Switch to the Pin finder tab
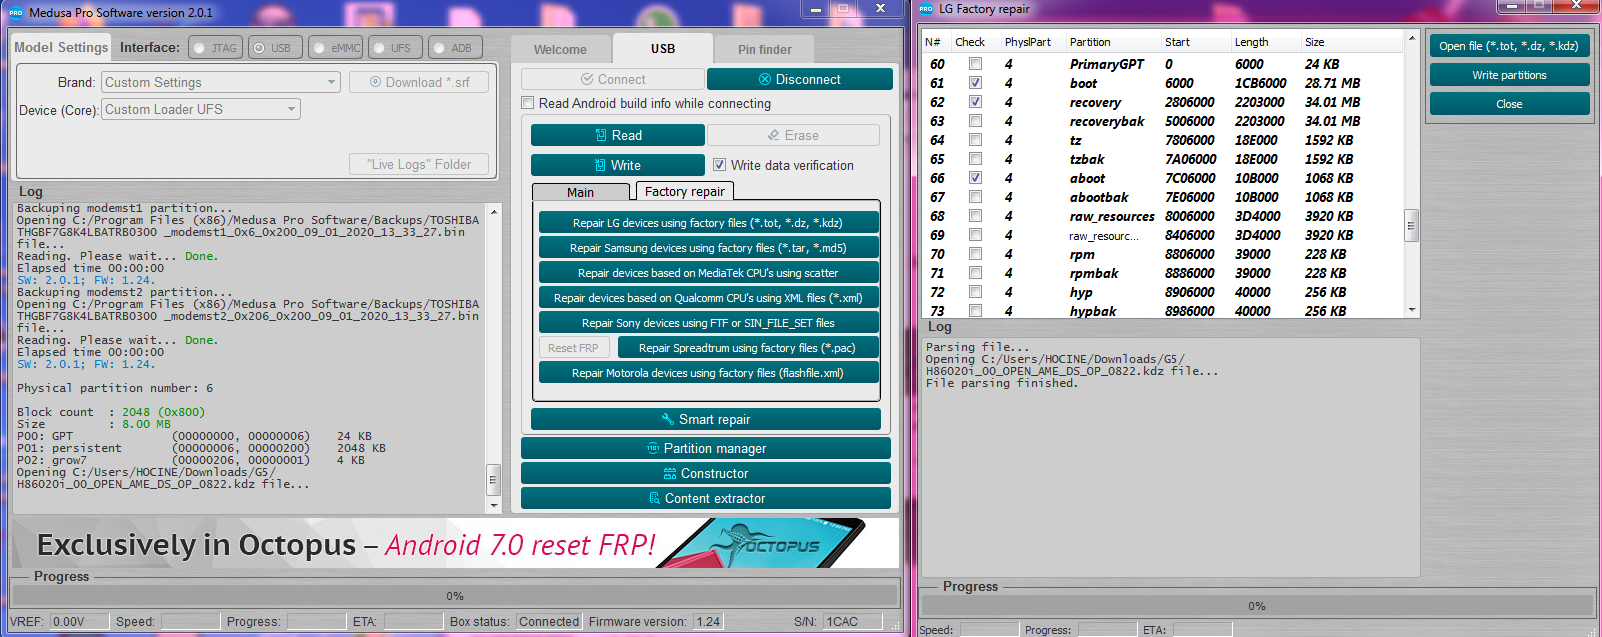The height and width of the screenshot is (637, 1602). [764, 49]
